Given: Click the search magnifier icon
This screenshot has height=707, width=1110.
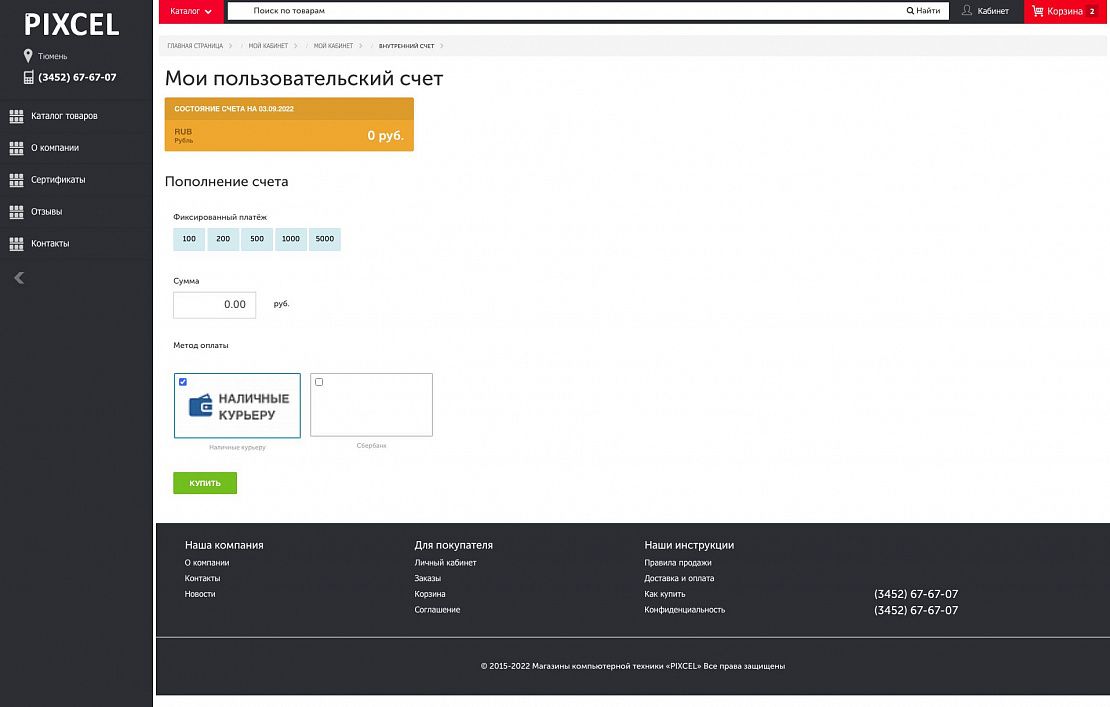Looking at the screenshot, I should [911, 11].
